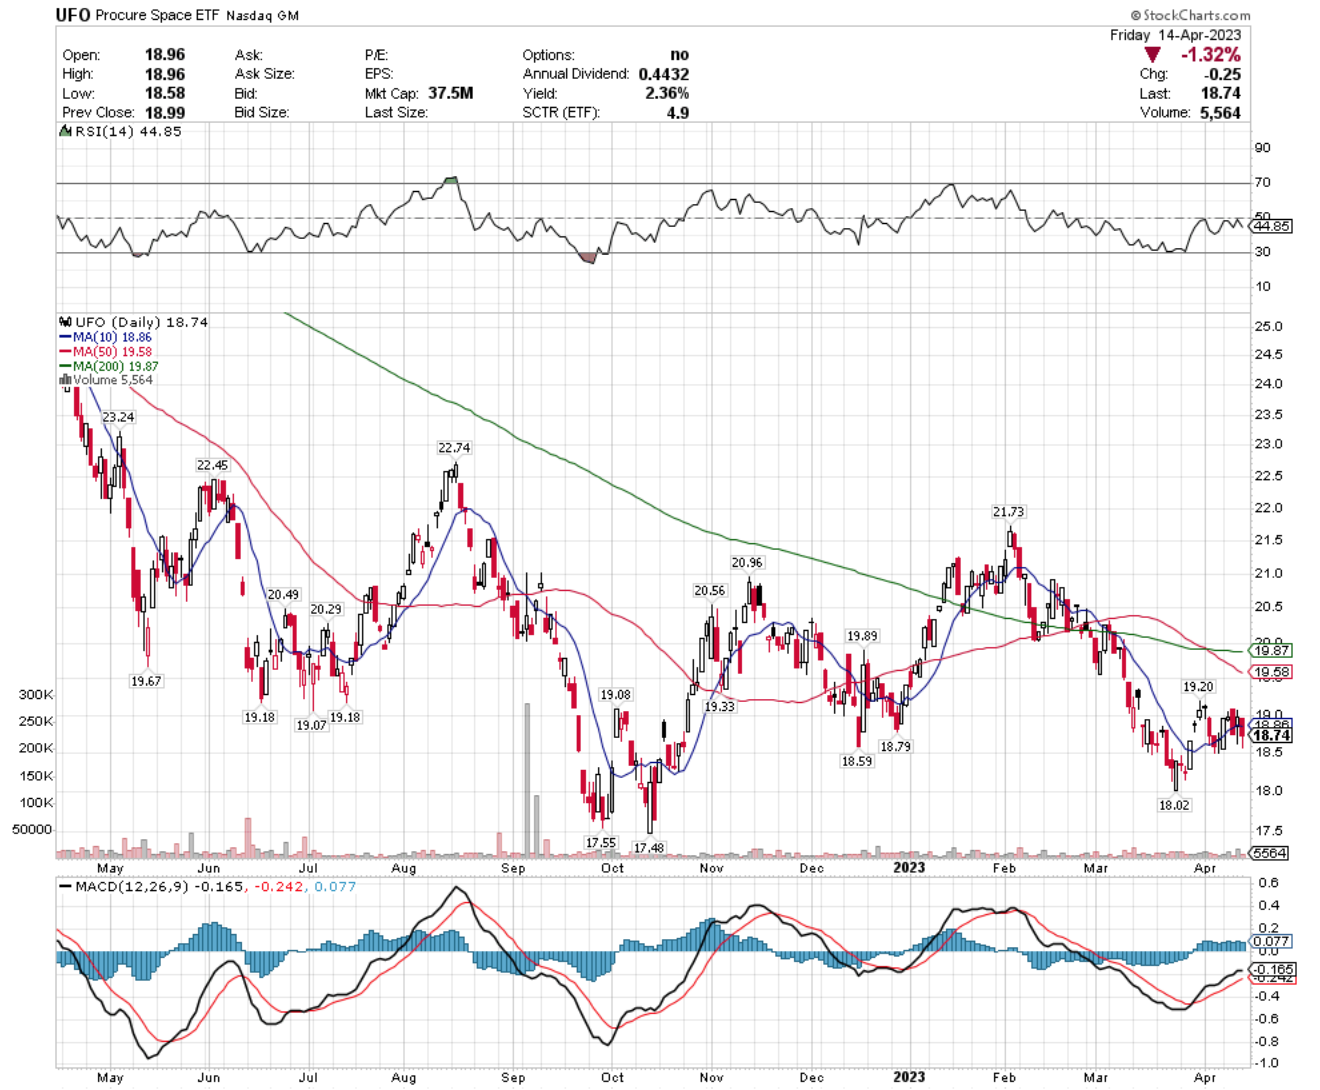Click the MACD(12,26,9) legend text
Viewport: 1320px width, 1090px height.
[134, 886]
